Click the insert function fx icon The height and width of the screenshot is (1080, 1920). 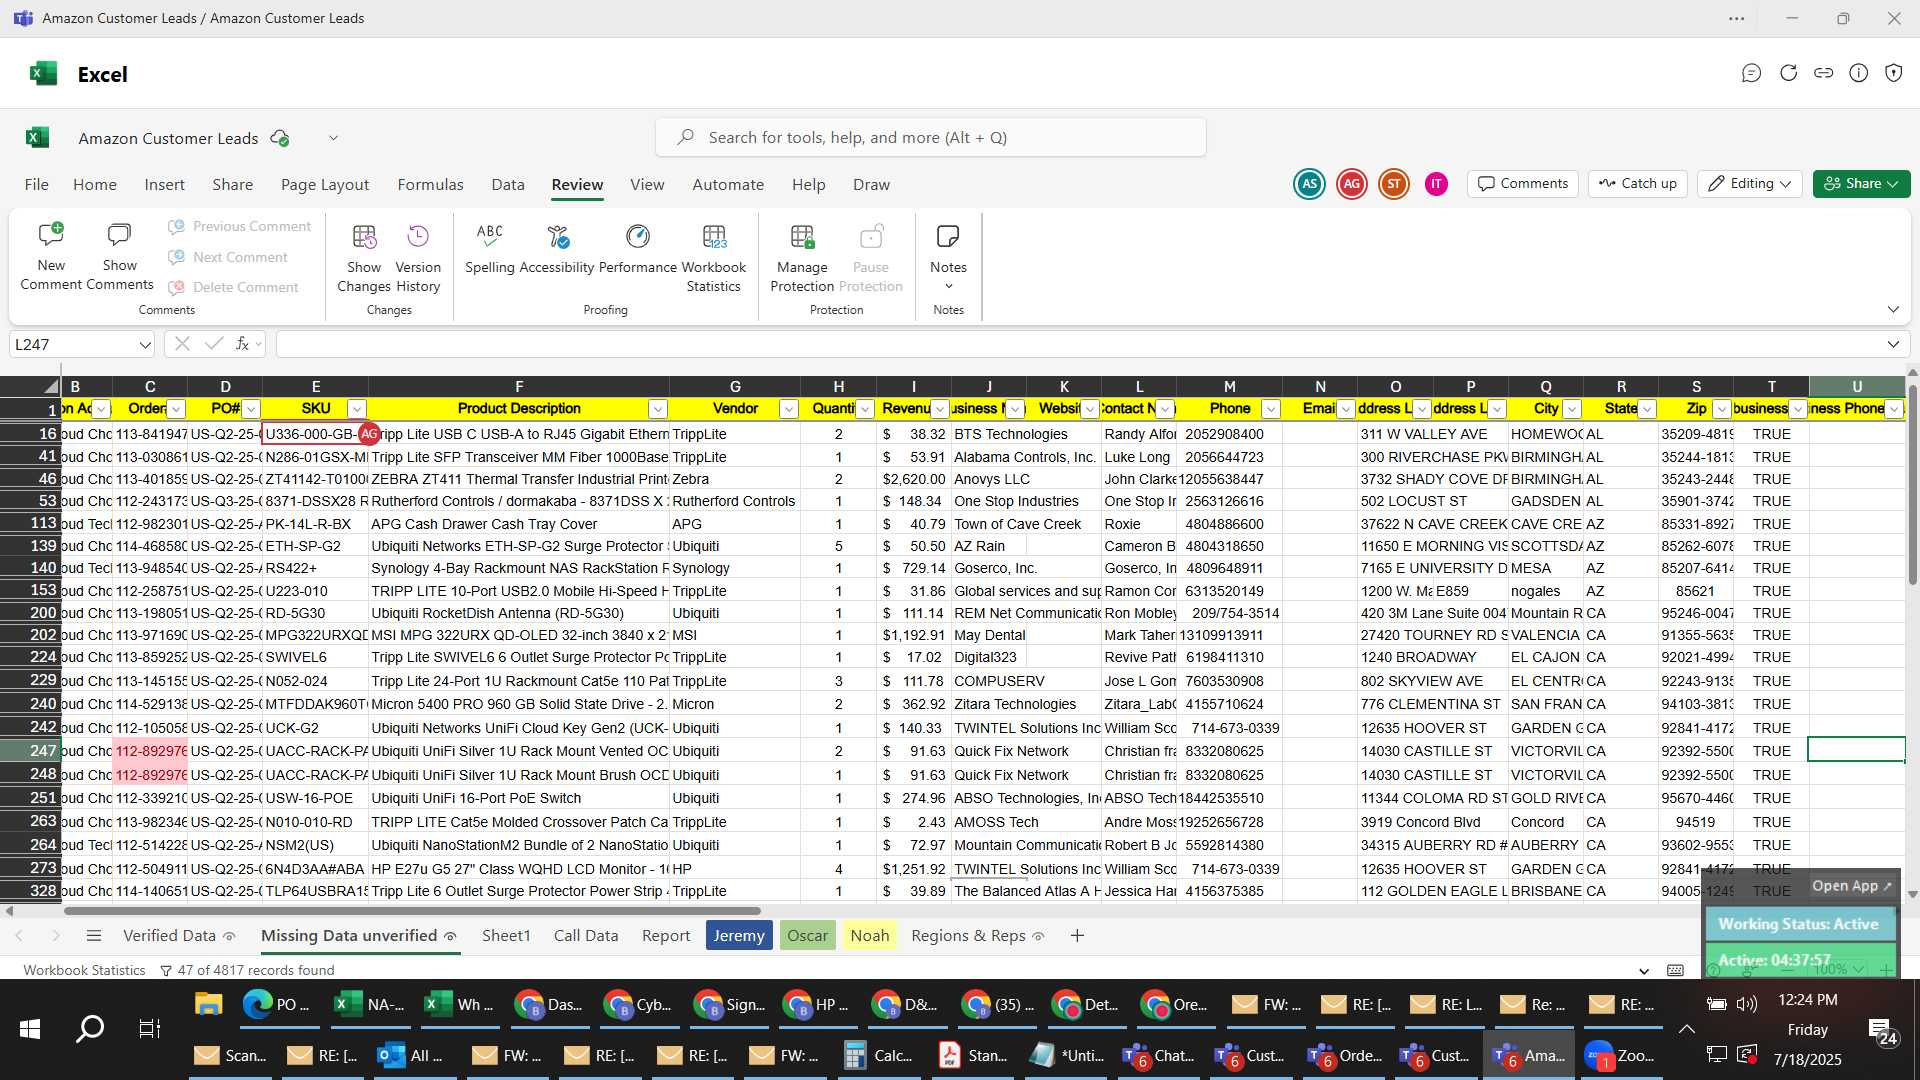click(x=242, y=344)
